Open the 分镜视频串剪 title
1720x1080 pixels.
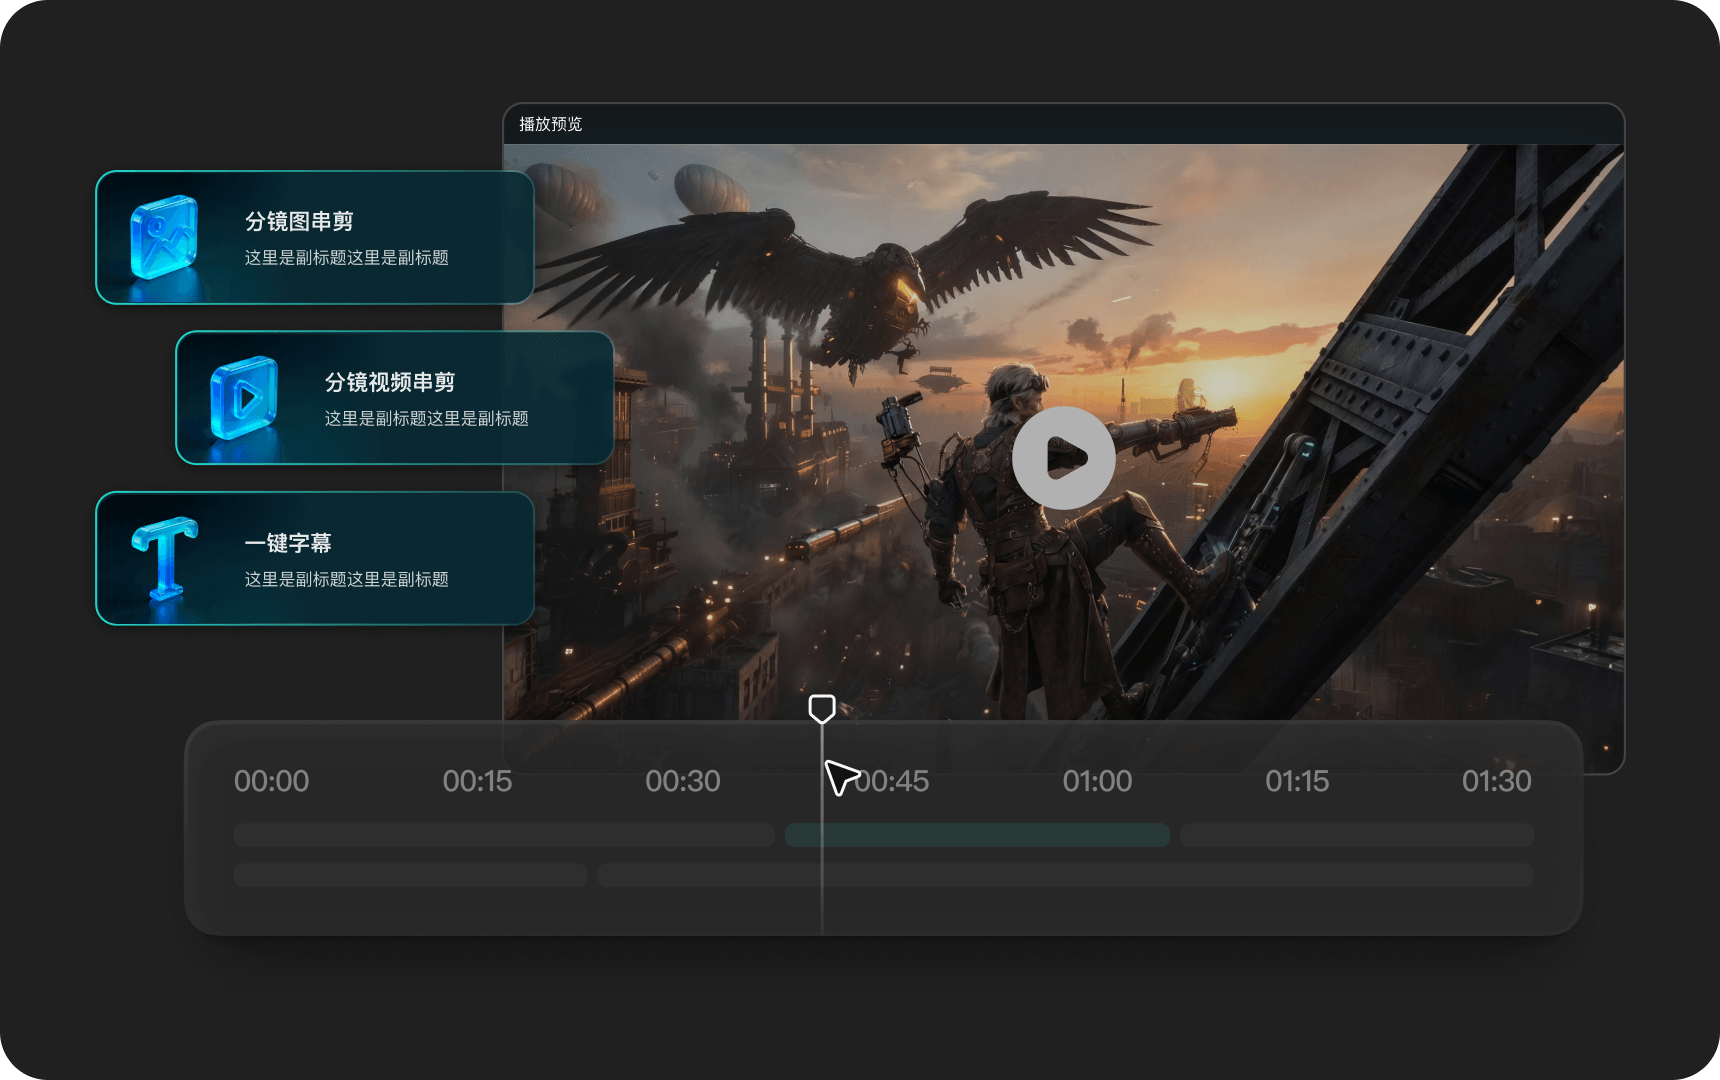point(389,382)
